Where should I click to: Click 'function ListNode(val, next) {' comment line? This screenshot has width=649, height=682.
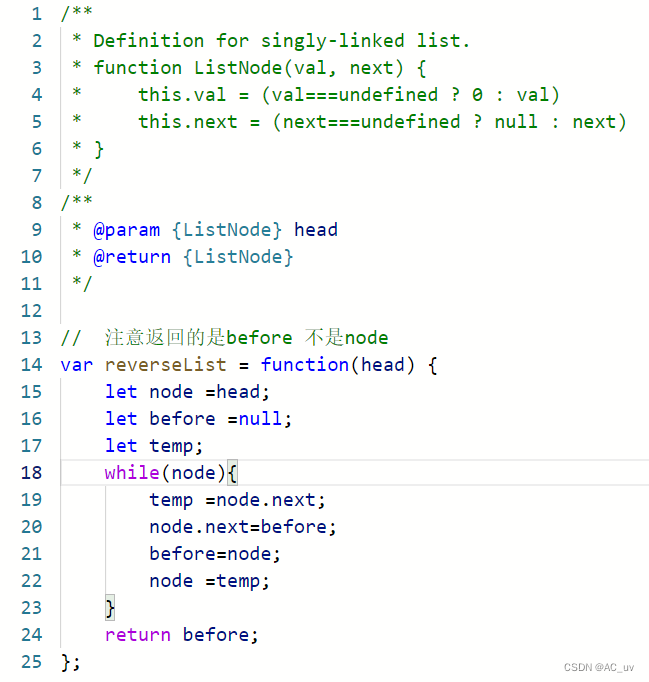click(260, 68)
